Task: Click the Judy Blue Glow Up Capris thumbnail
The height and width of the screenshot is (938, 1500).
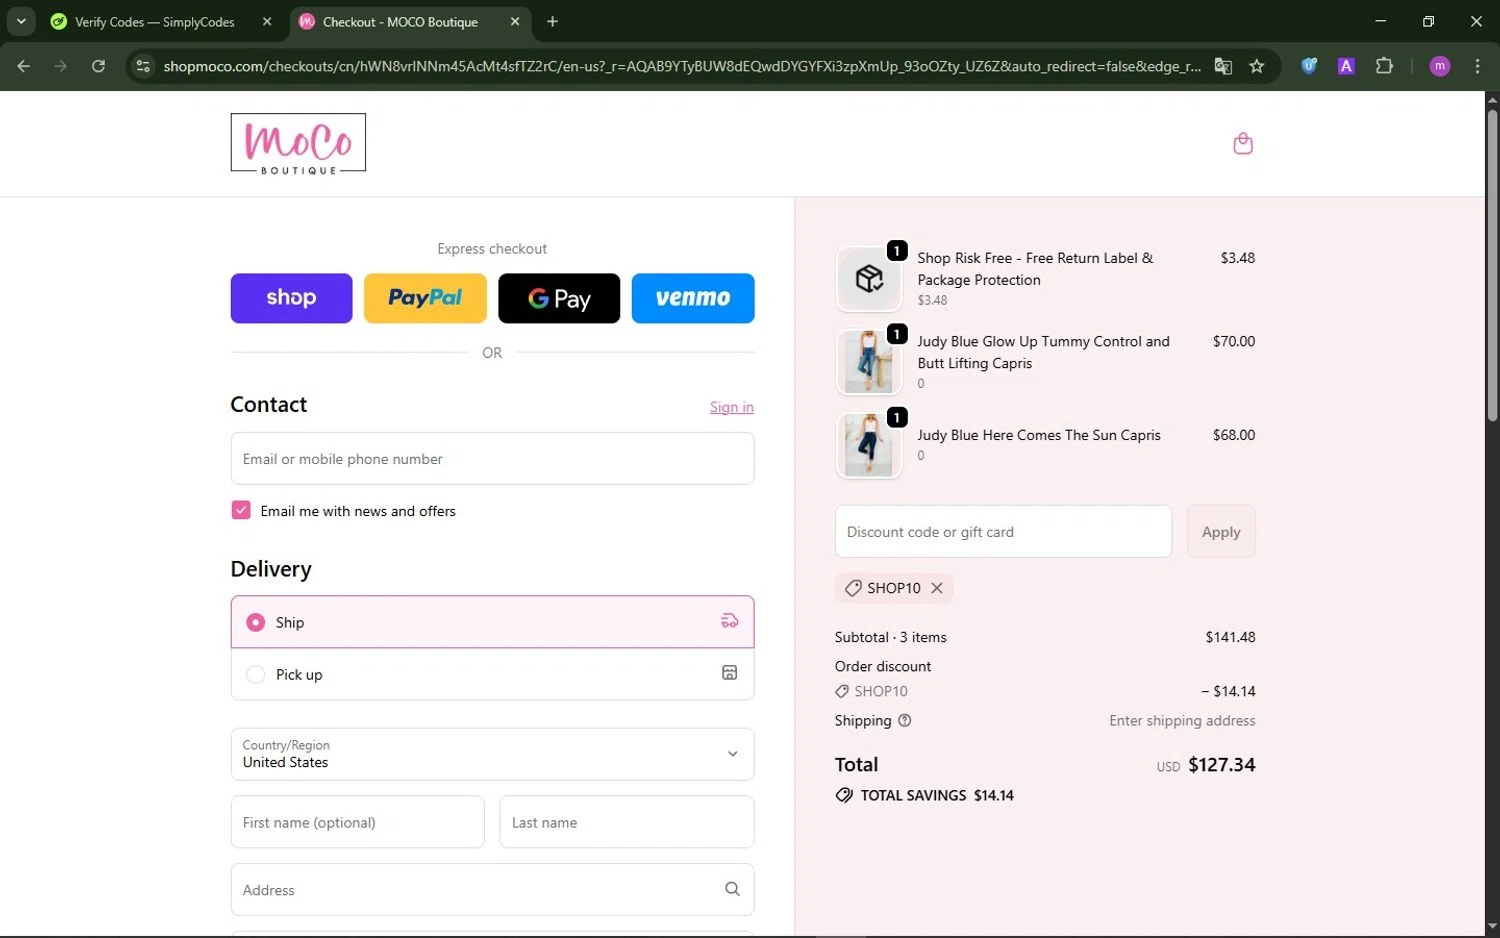Action: pyautogui.click(x=868, y=362)
